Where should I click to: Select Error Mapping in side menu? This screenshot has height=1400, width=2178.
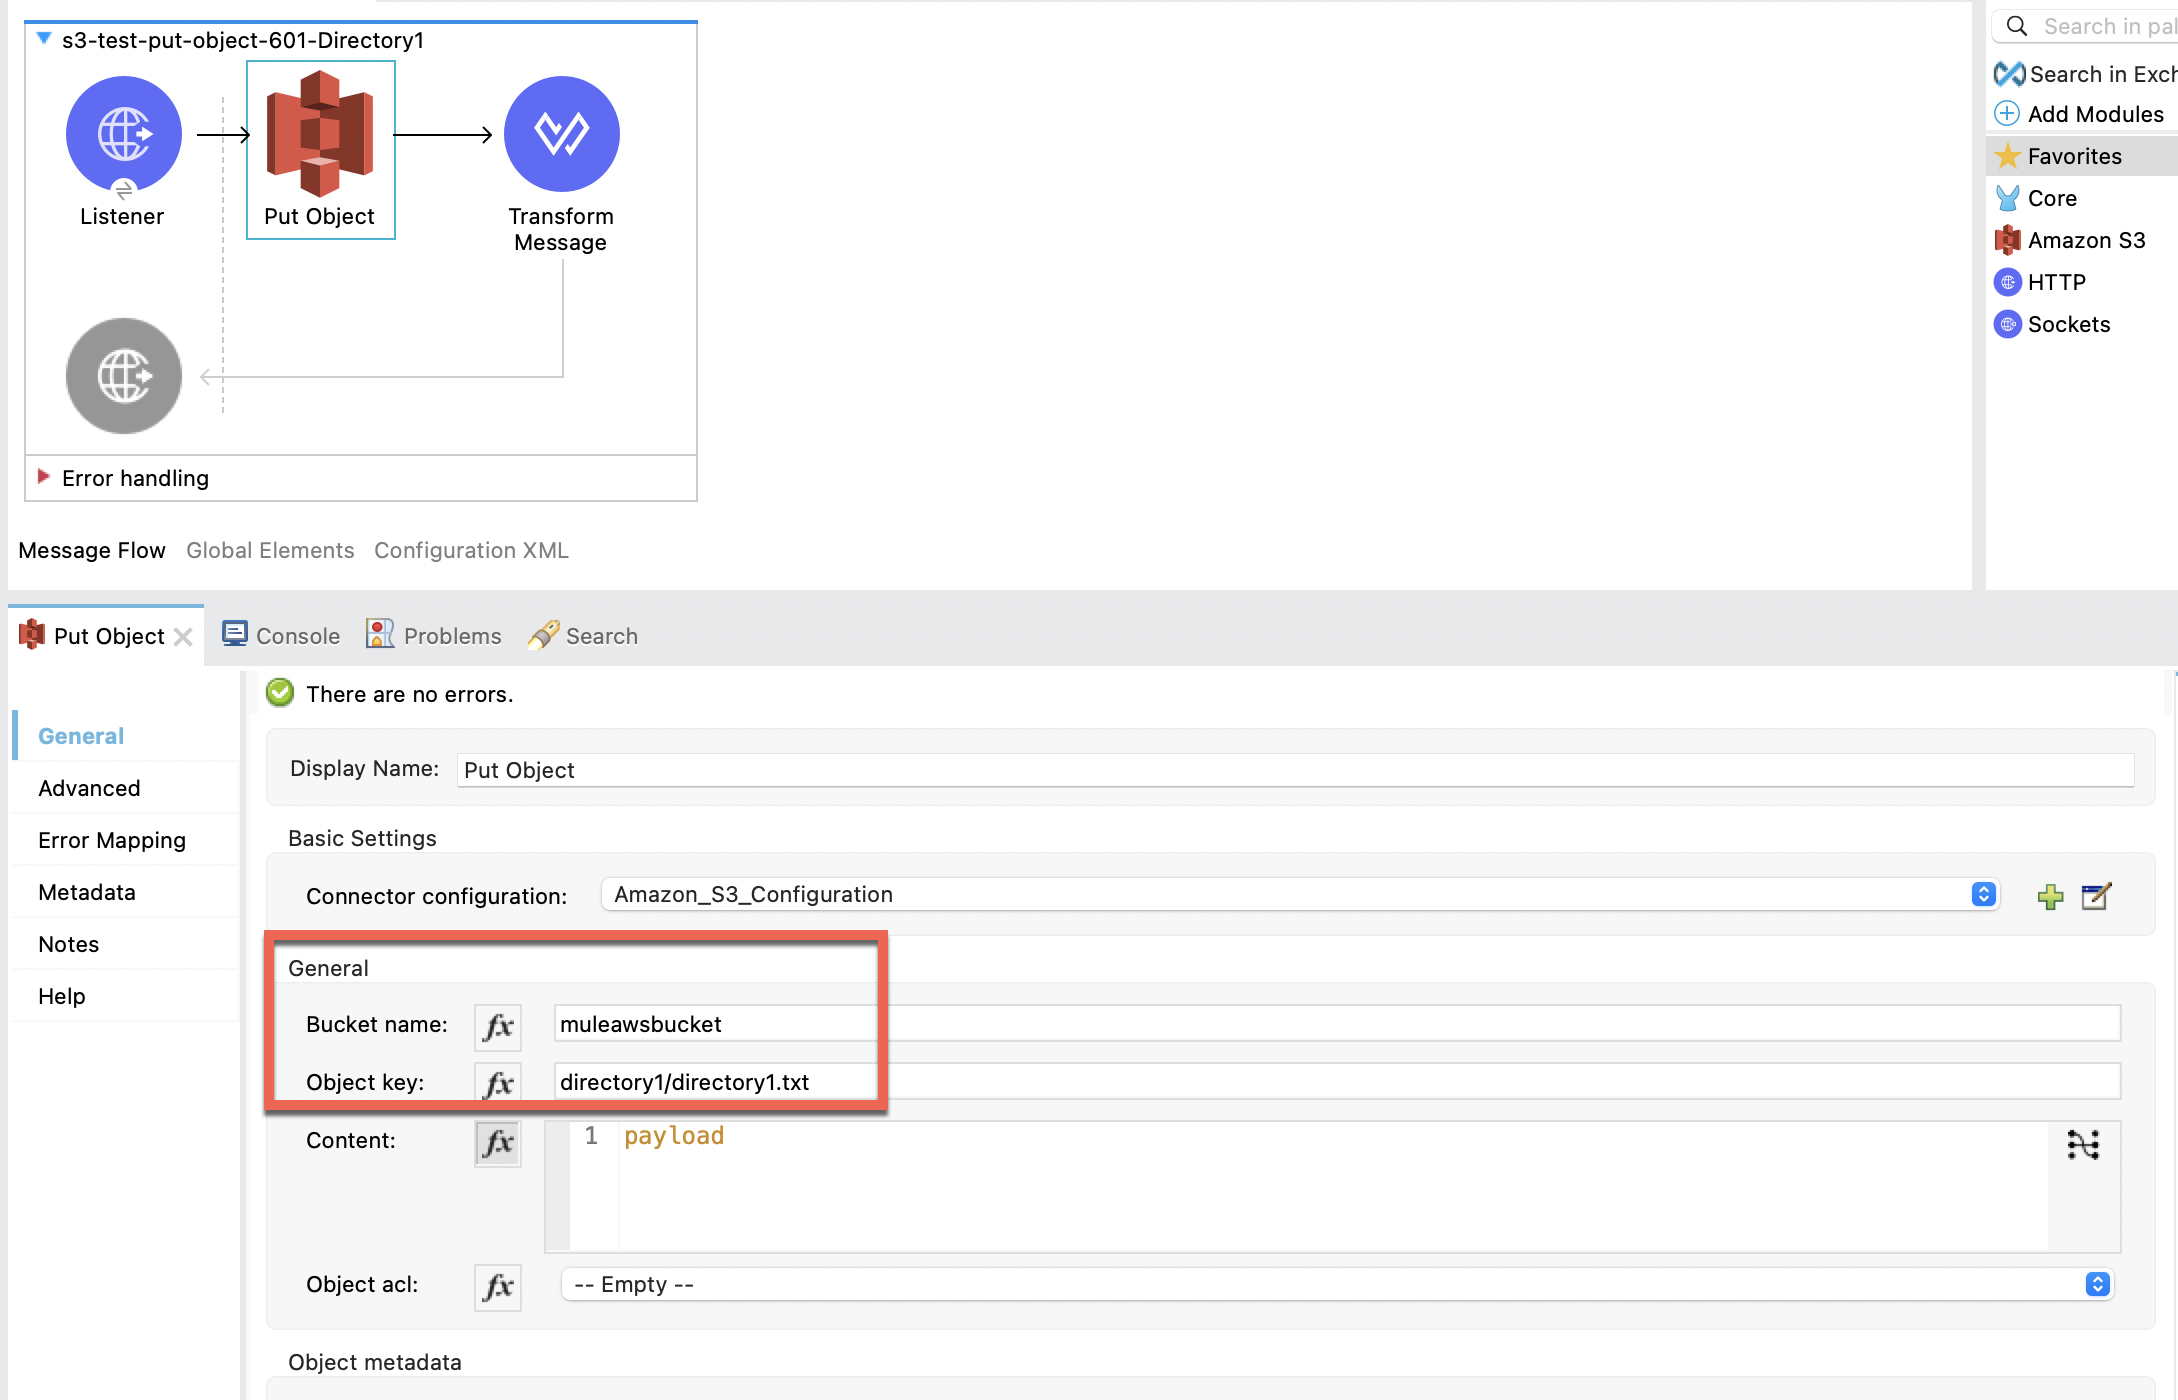click(x=112, y=840)
